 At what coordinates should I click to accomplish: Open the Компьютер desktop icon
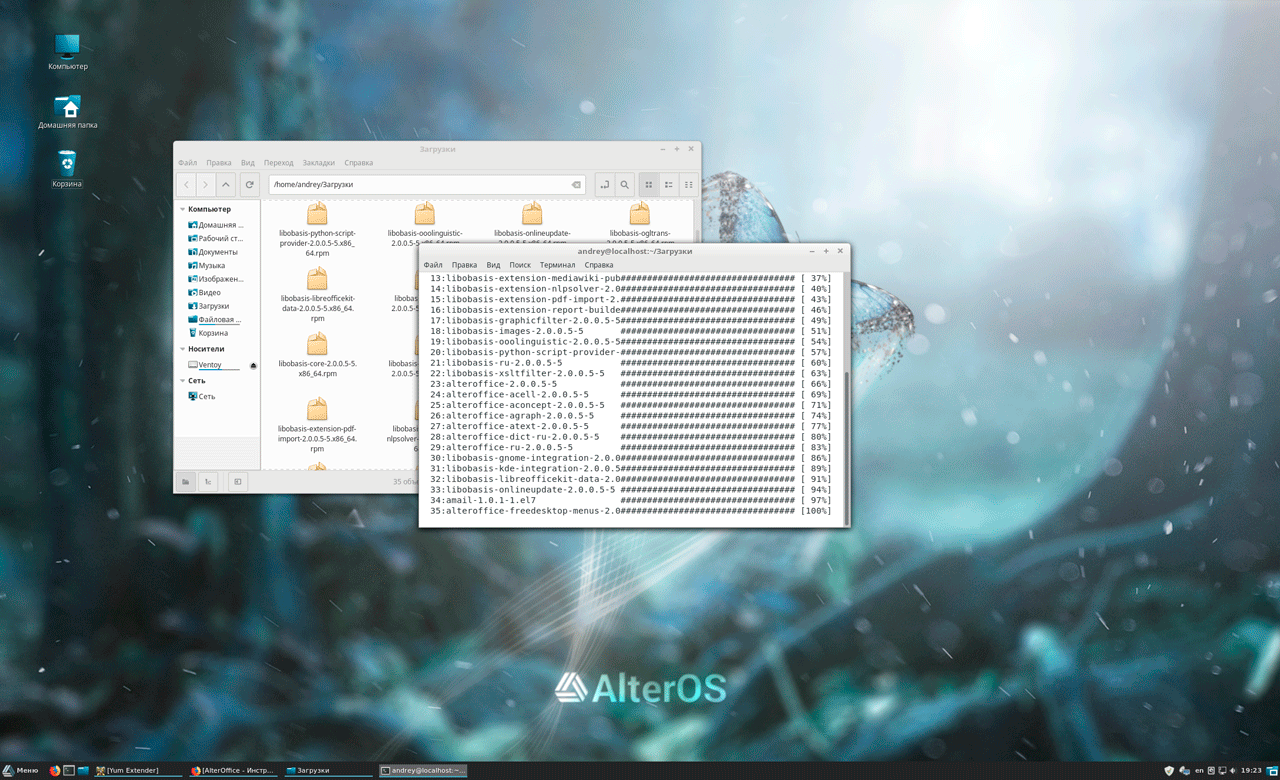click(x=67, y=52)
